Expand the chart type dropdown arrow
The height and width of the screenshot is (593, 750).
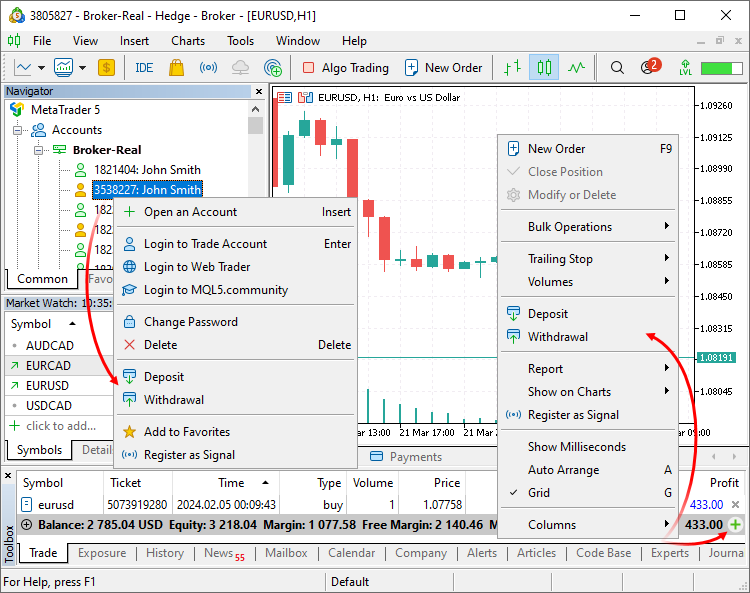pyautogui.click(x=41, y=68)
